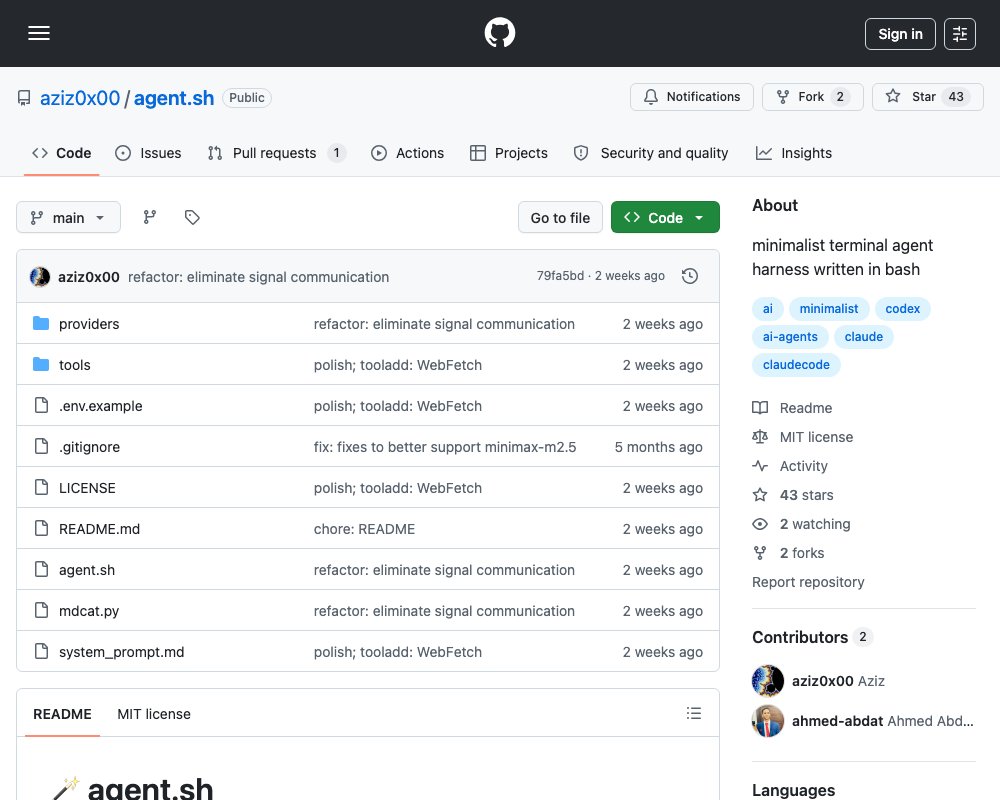Star the repository
Screen dimensions: 1000x800
pos(927,97)
